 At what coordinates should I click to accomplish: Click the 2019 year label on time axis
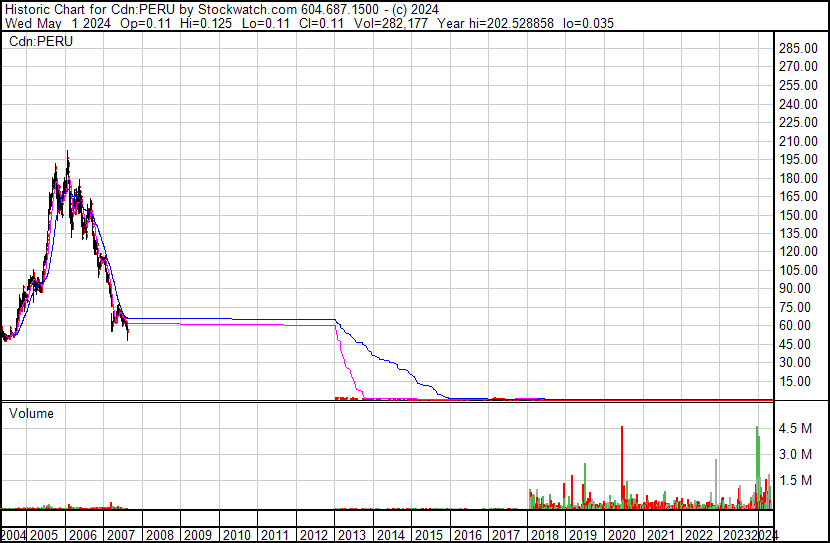(x=583, y=535)
